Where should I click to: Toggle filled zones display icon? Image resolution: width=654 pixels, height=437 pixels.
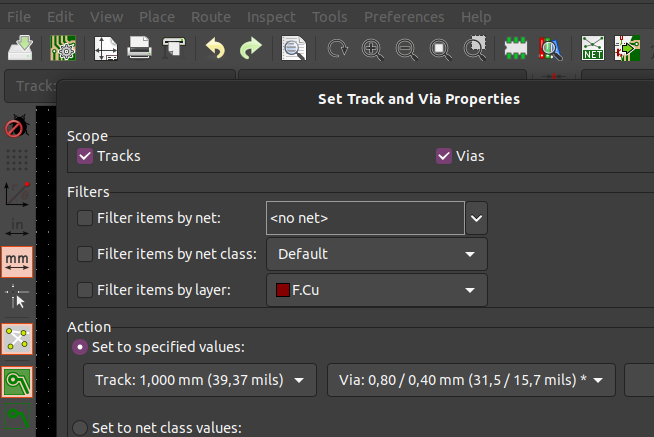coord(17,382)
